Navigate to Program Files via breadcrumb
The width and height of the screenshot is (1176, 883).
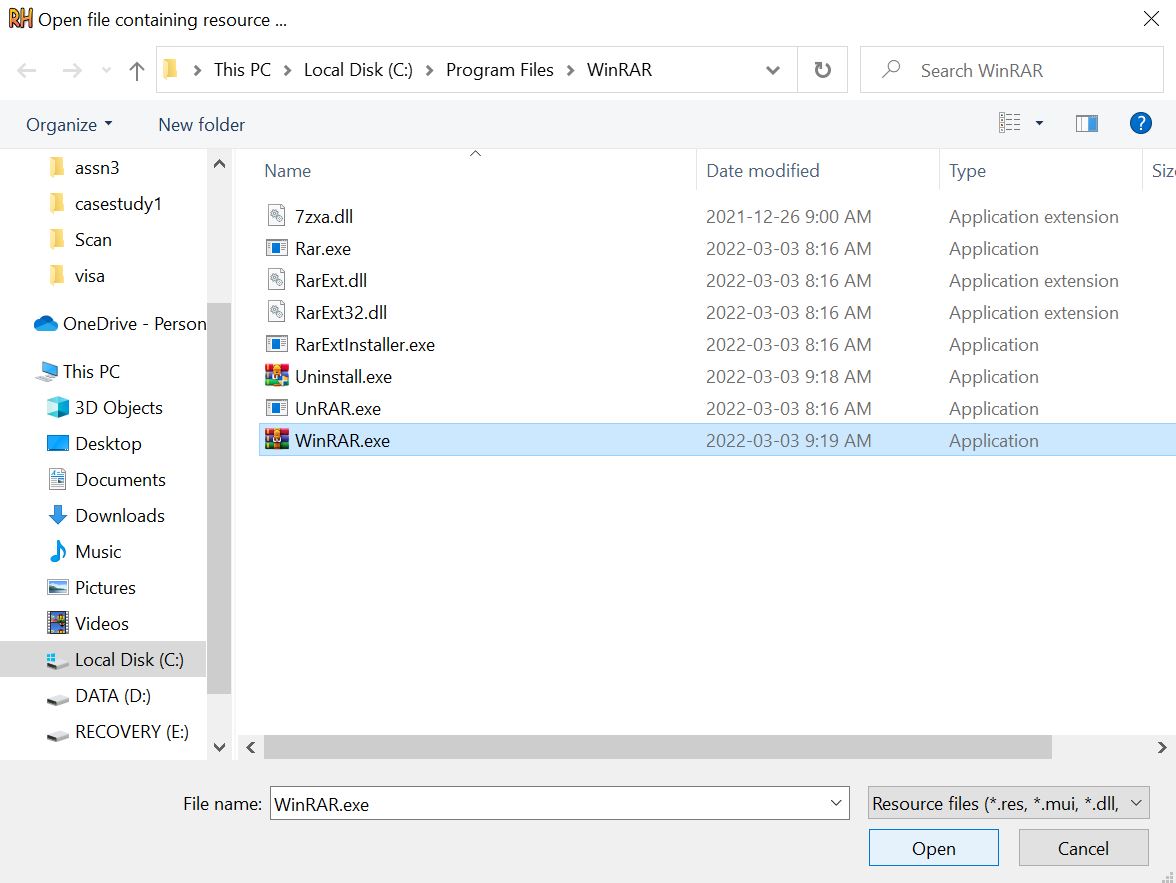[x=500, y=69]
